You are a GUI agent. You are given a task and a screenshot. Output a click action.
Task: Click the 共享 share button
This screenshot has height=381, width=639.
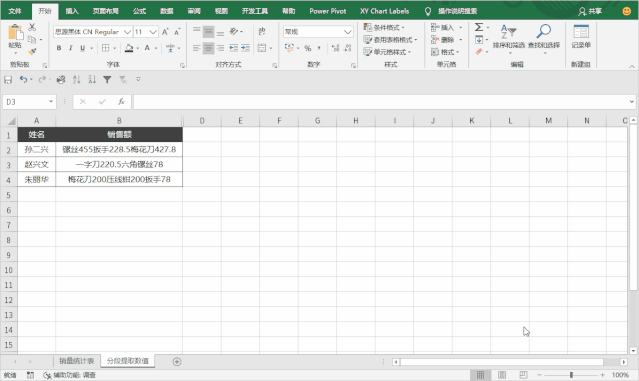(x=590, y=11)
